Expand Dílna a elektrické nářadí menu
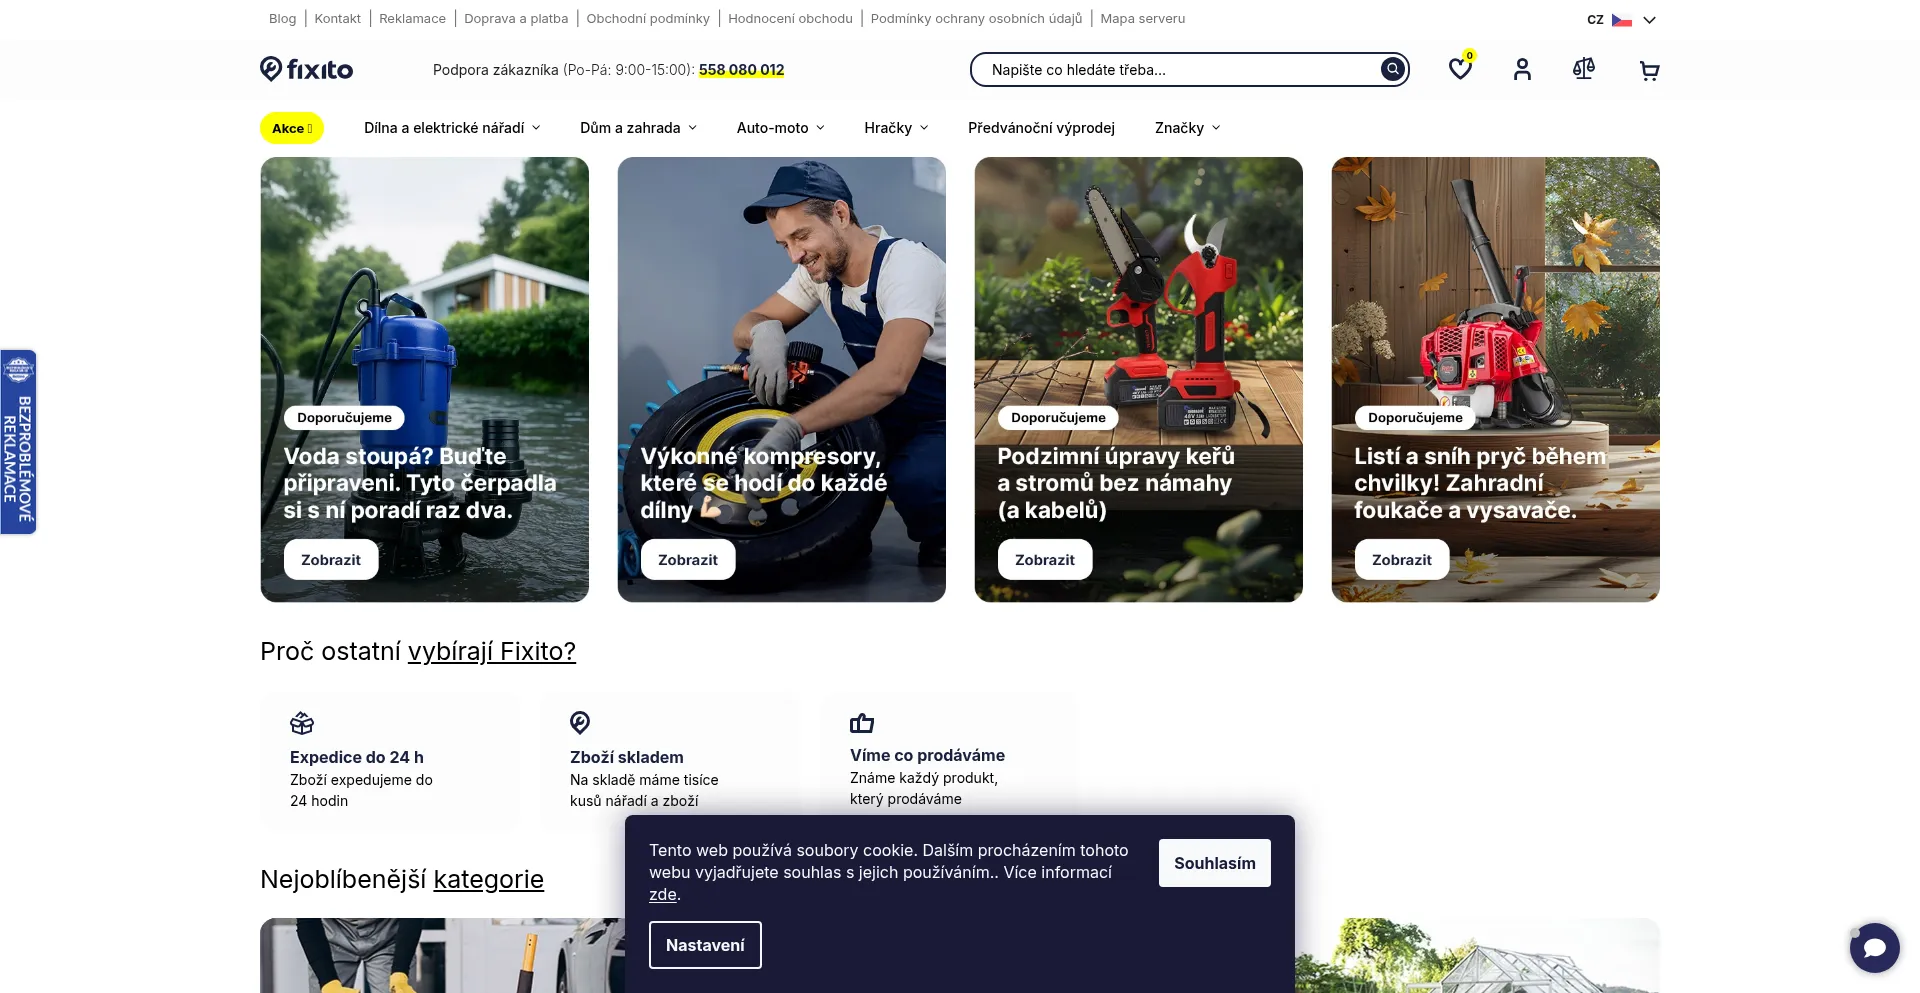Image resolution: width=1920 pixels, height=993 pixels. pyautogui.click(x=452, y=128)
